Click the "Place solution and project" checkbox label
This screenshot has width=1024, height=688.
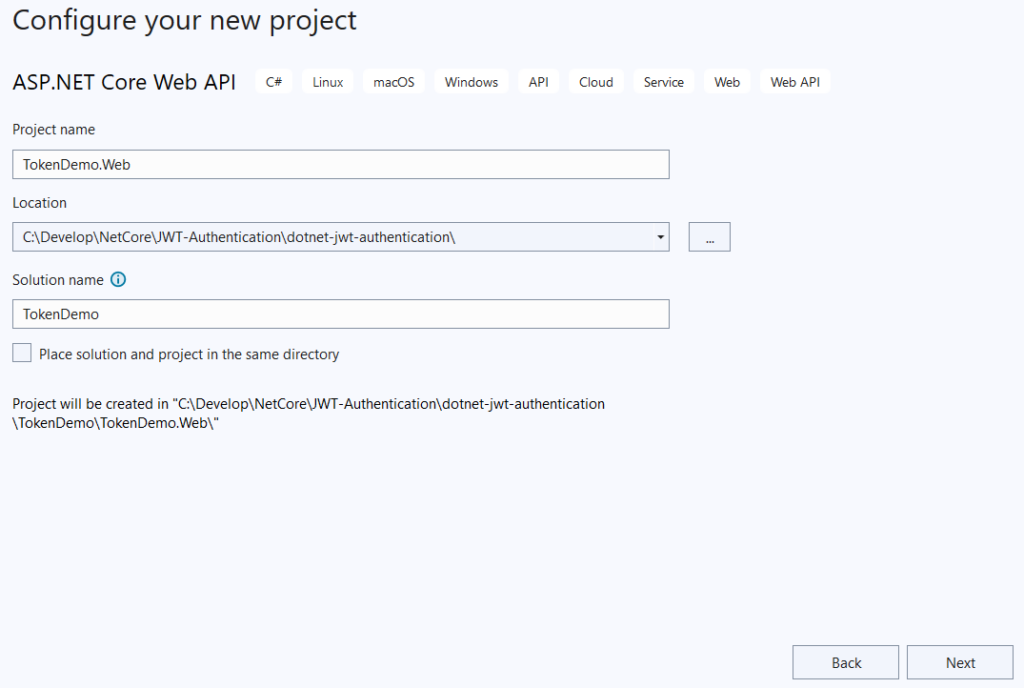click(x=189, y=354)
